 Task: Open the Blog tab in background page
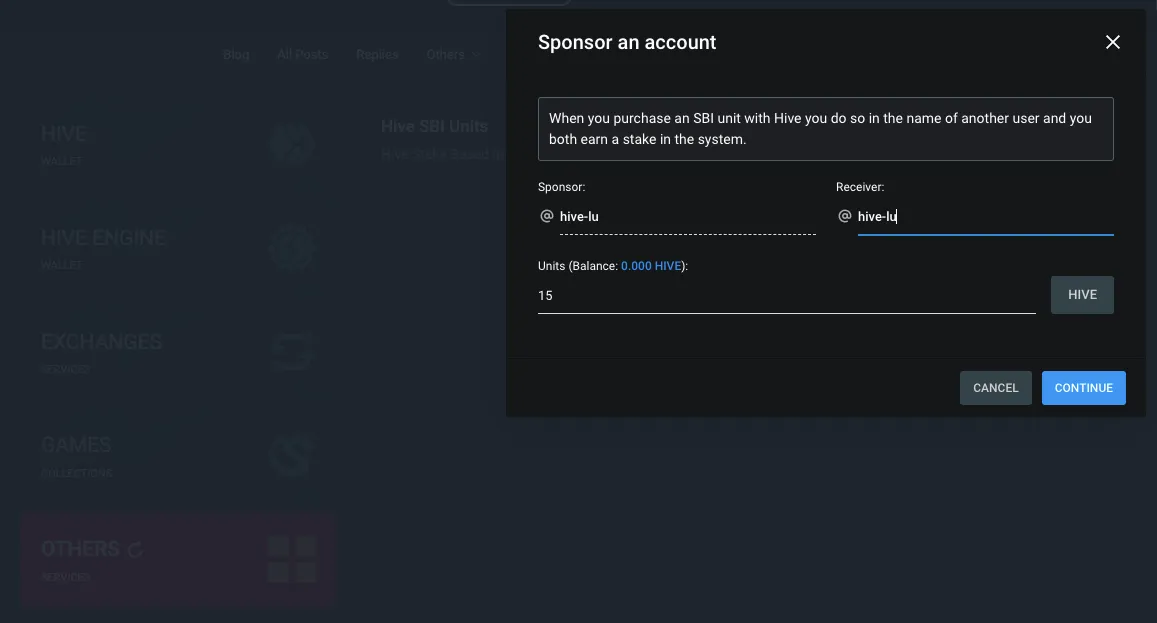(236, 55)
